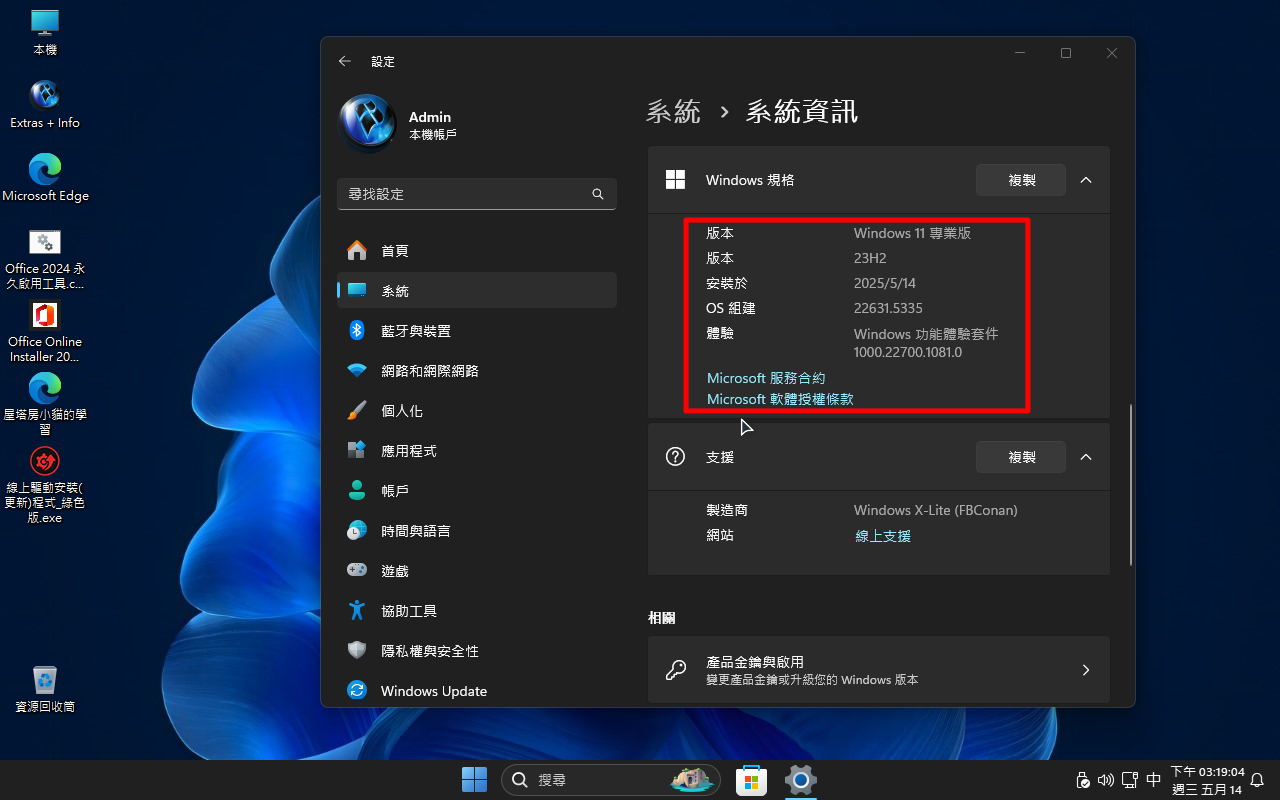1280x800 pixels.
Task: Copy the 支援 details with 複製
Action: (x=1021, y=457)
